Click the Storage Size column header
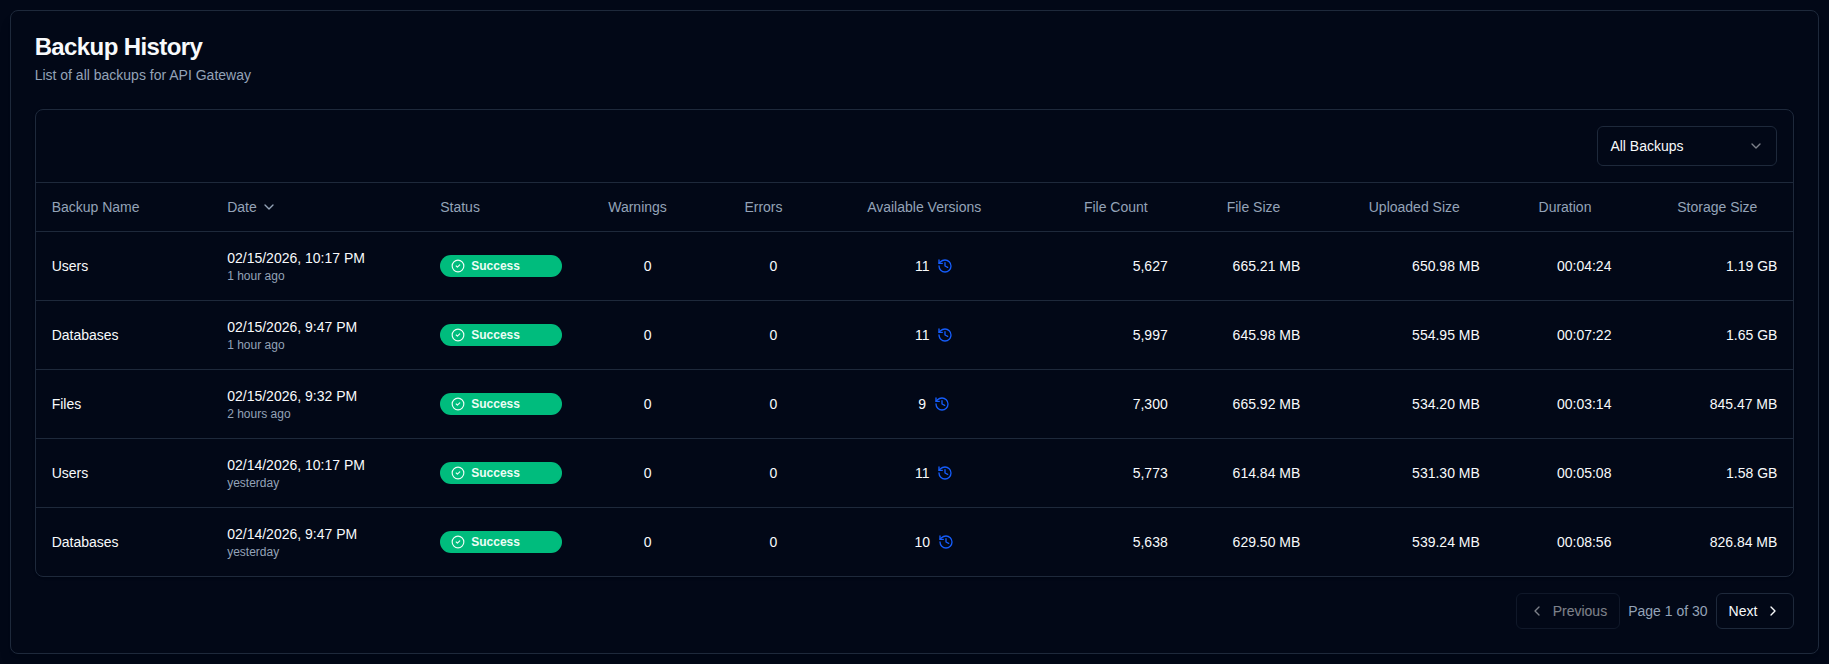Screen dimensions: 1829x664 (x=1716, y=207)
